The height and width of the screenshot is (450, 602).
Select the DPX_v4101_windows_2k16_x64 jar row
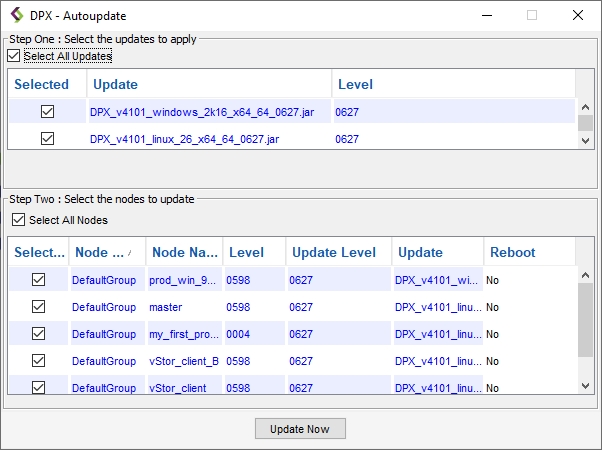(202, 112)
